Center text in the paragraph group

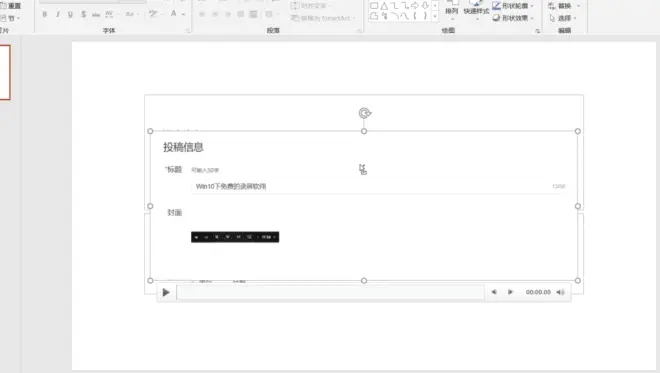pos(215,14)
